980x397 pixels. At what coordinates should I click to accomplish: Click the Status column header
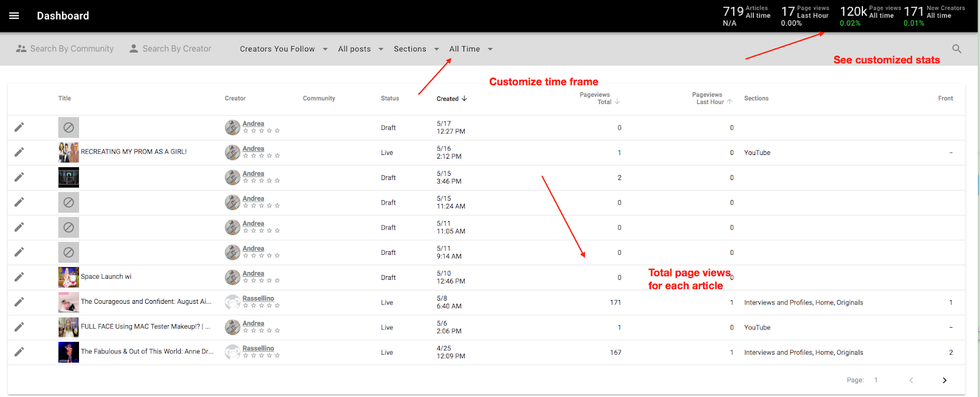(390, 99)
